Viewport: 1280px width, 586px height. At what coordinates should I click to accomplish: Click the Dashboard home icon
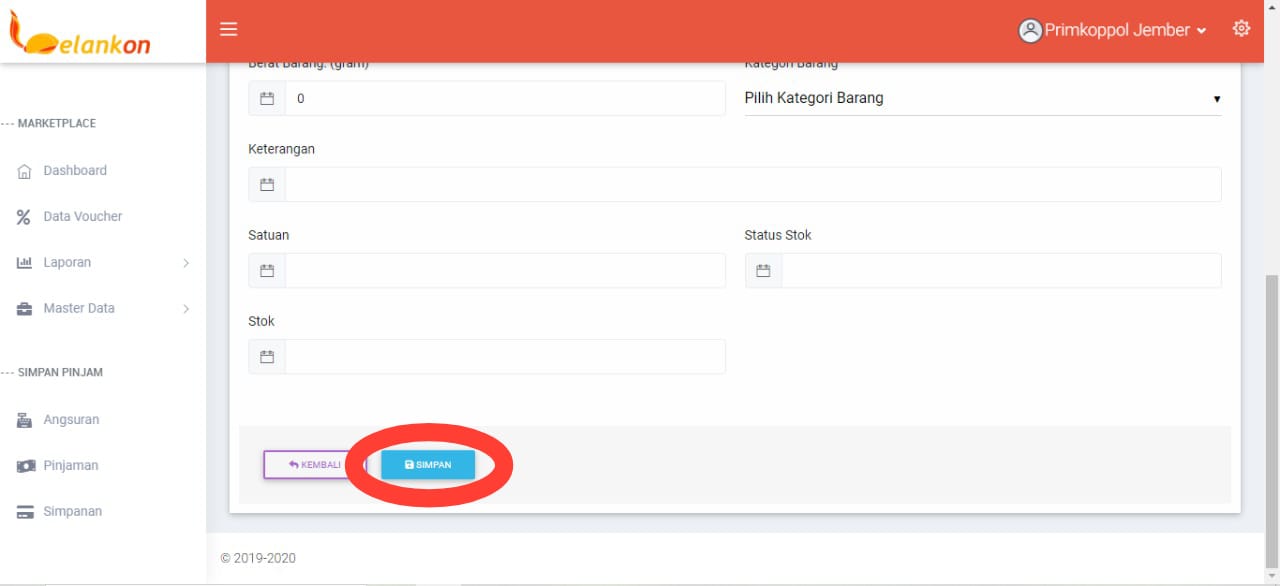[25, 171]
